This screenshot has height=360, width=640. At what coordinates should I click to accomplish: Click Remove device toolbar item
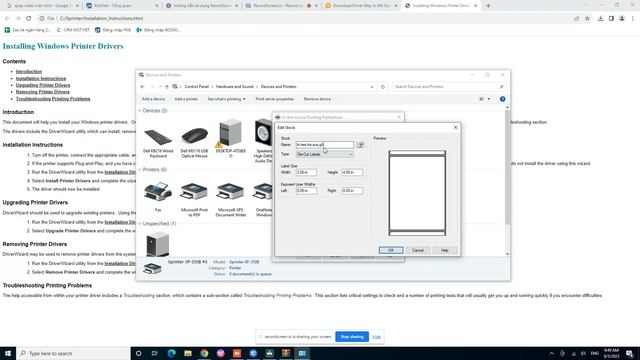tap(317, 99)
